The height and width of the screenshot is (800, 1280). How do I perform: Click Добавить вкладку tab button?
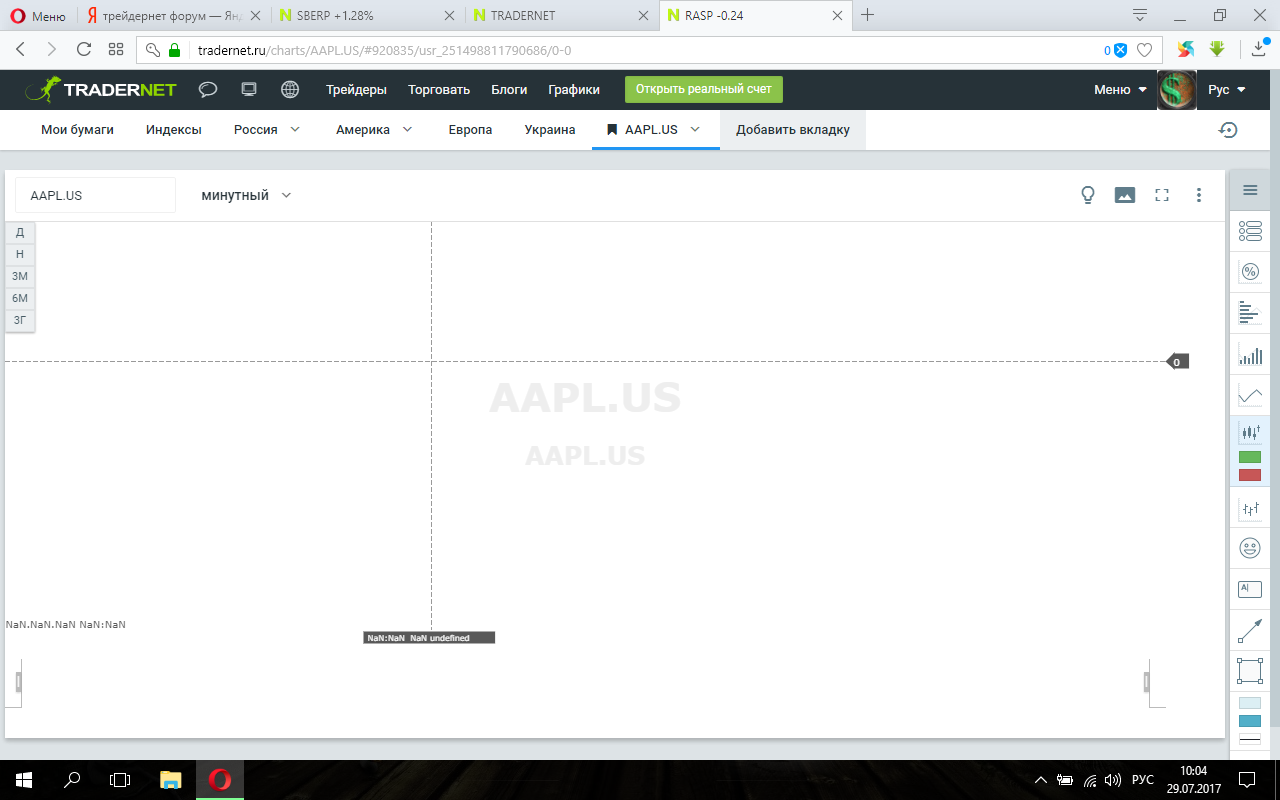(793, 130)
